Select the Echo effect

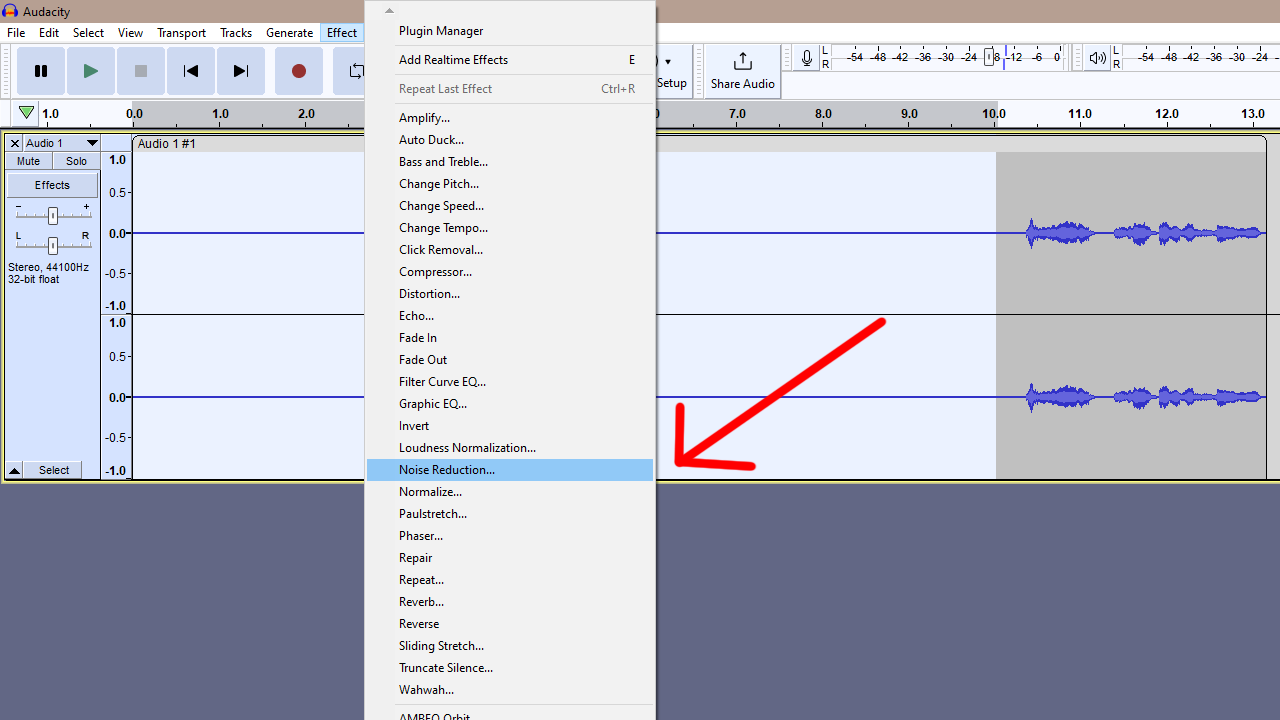pyautogui.click(x=510, y=316)
